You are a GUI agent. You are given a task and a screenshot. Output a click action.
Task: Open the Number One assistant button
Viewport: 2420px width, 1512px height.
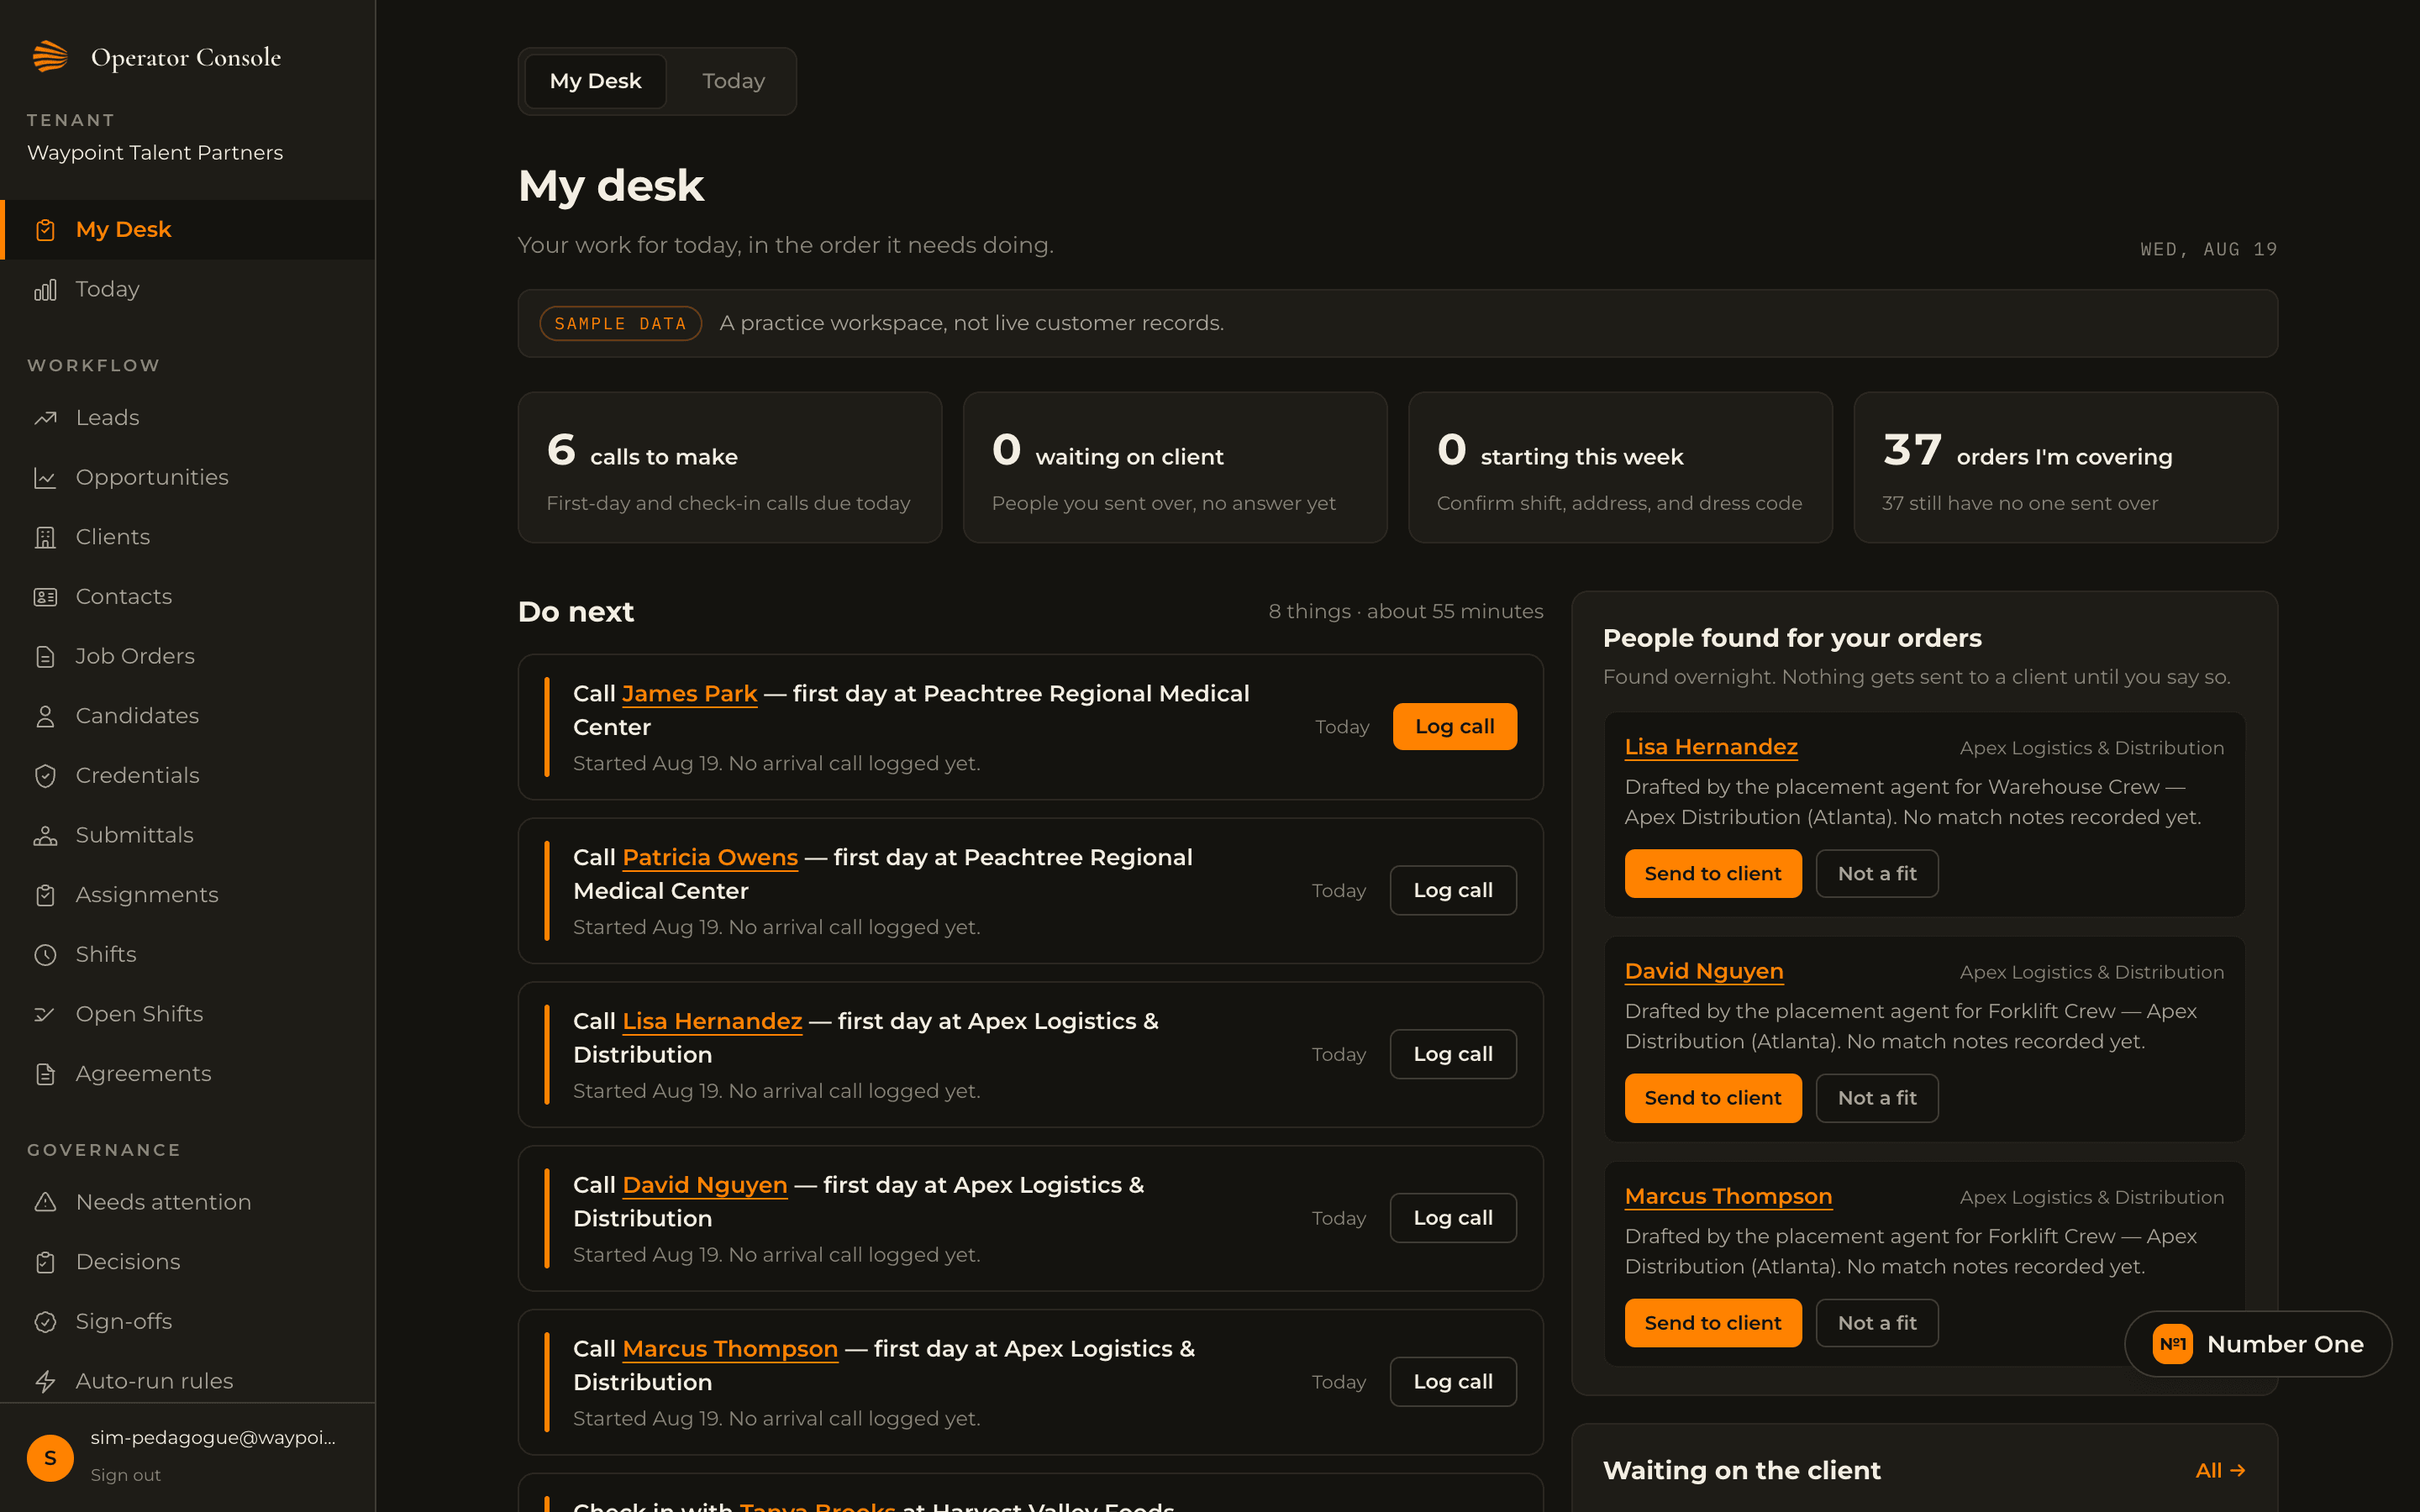2258,1344
